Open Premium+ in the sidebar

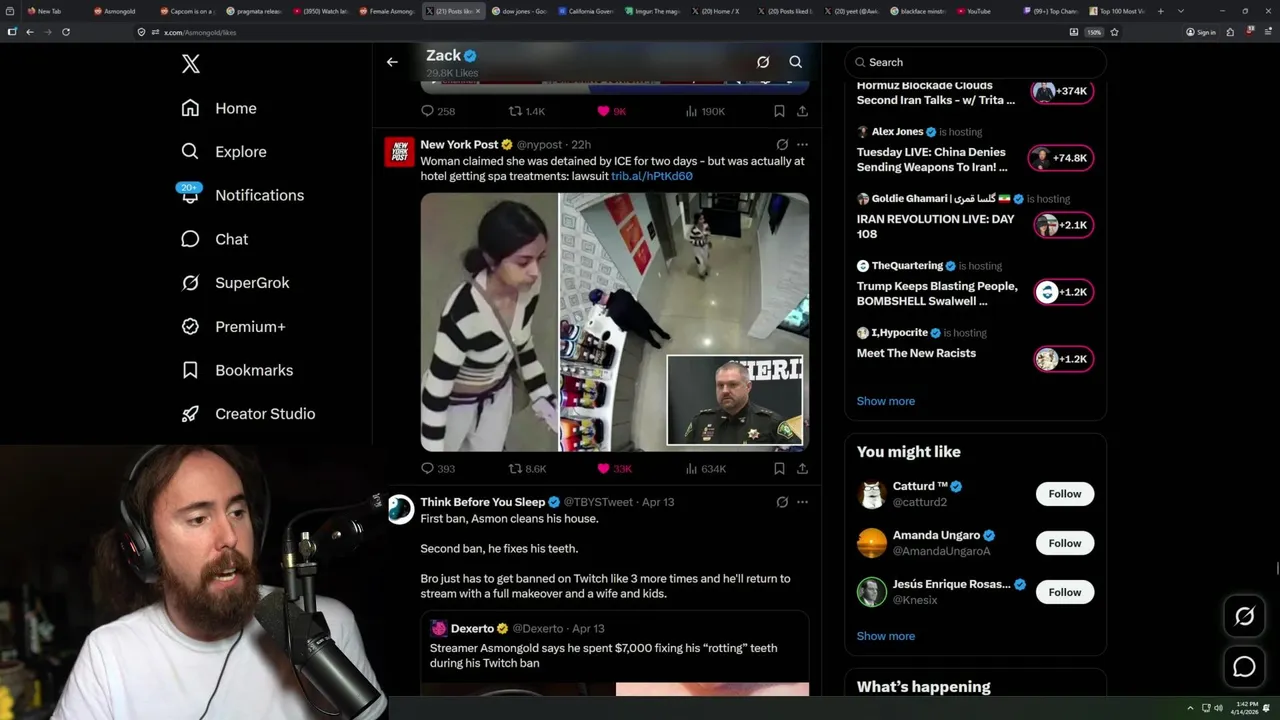click(233, 326)
